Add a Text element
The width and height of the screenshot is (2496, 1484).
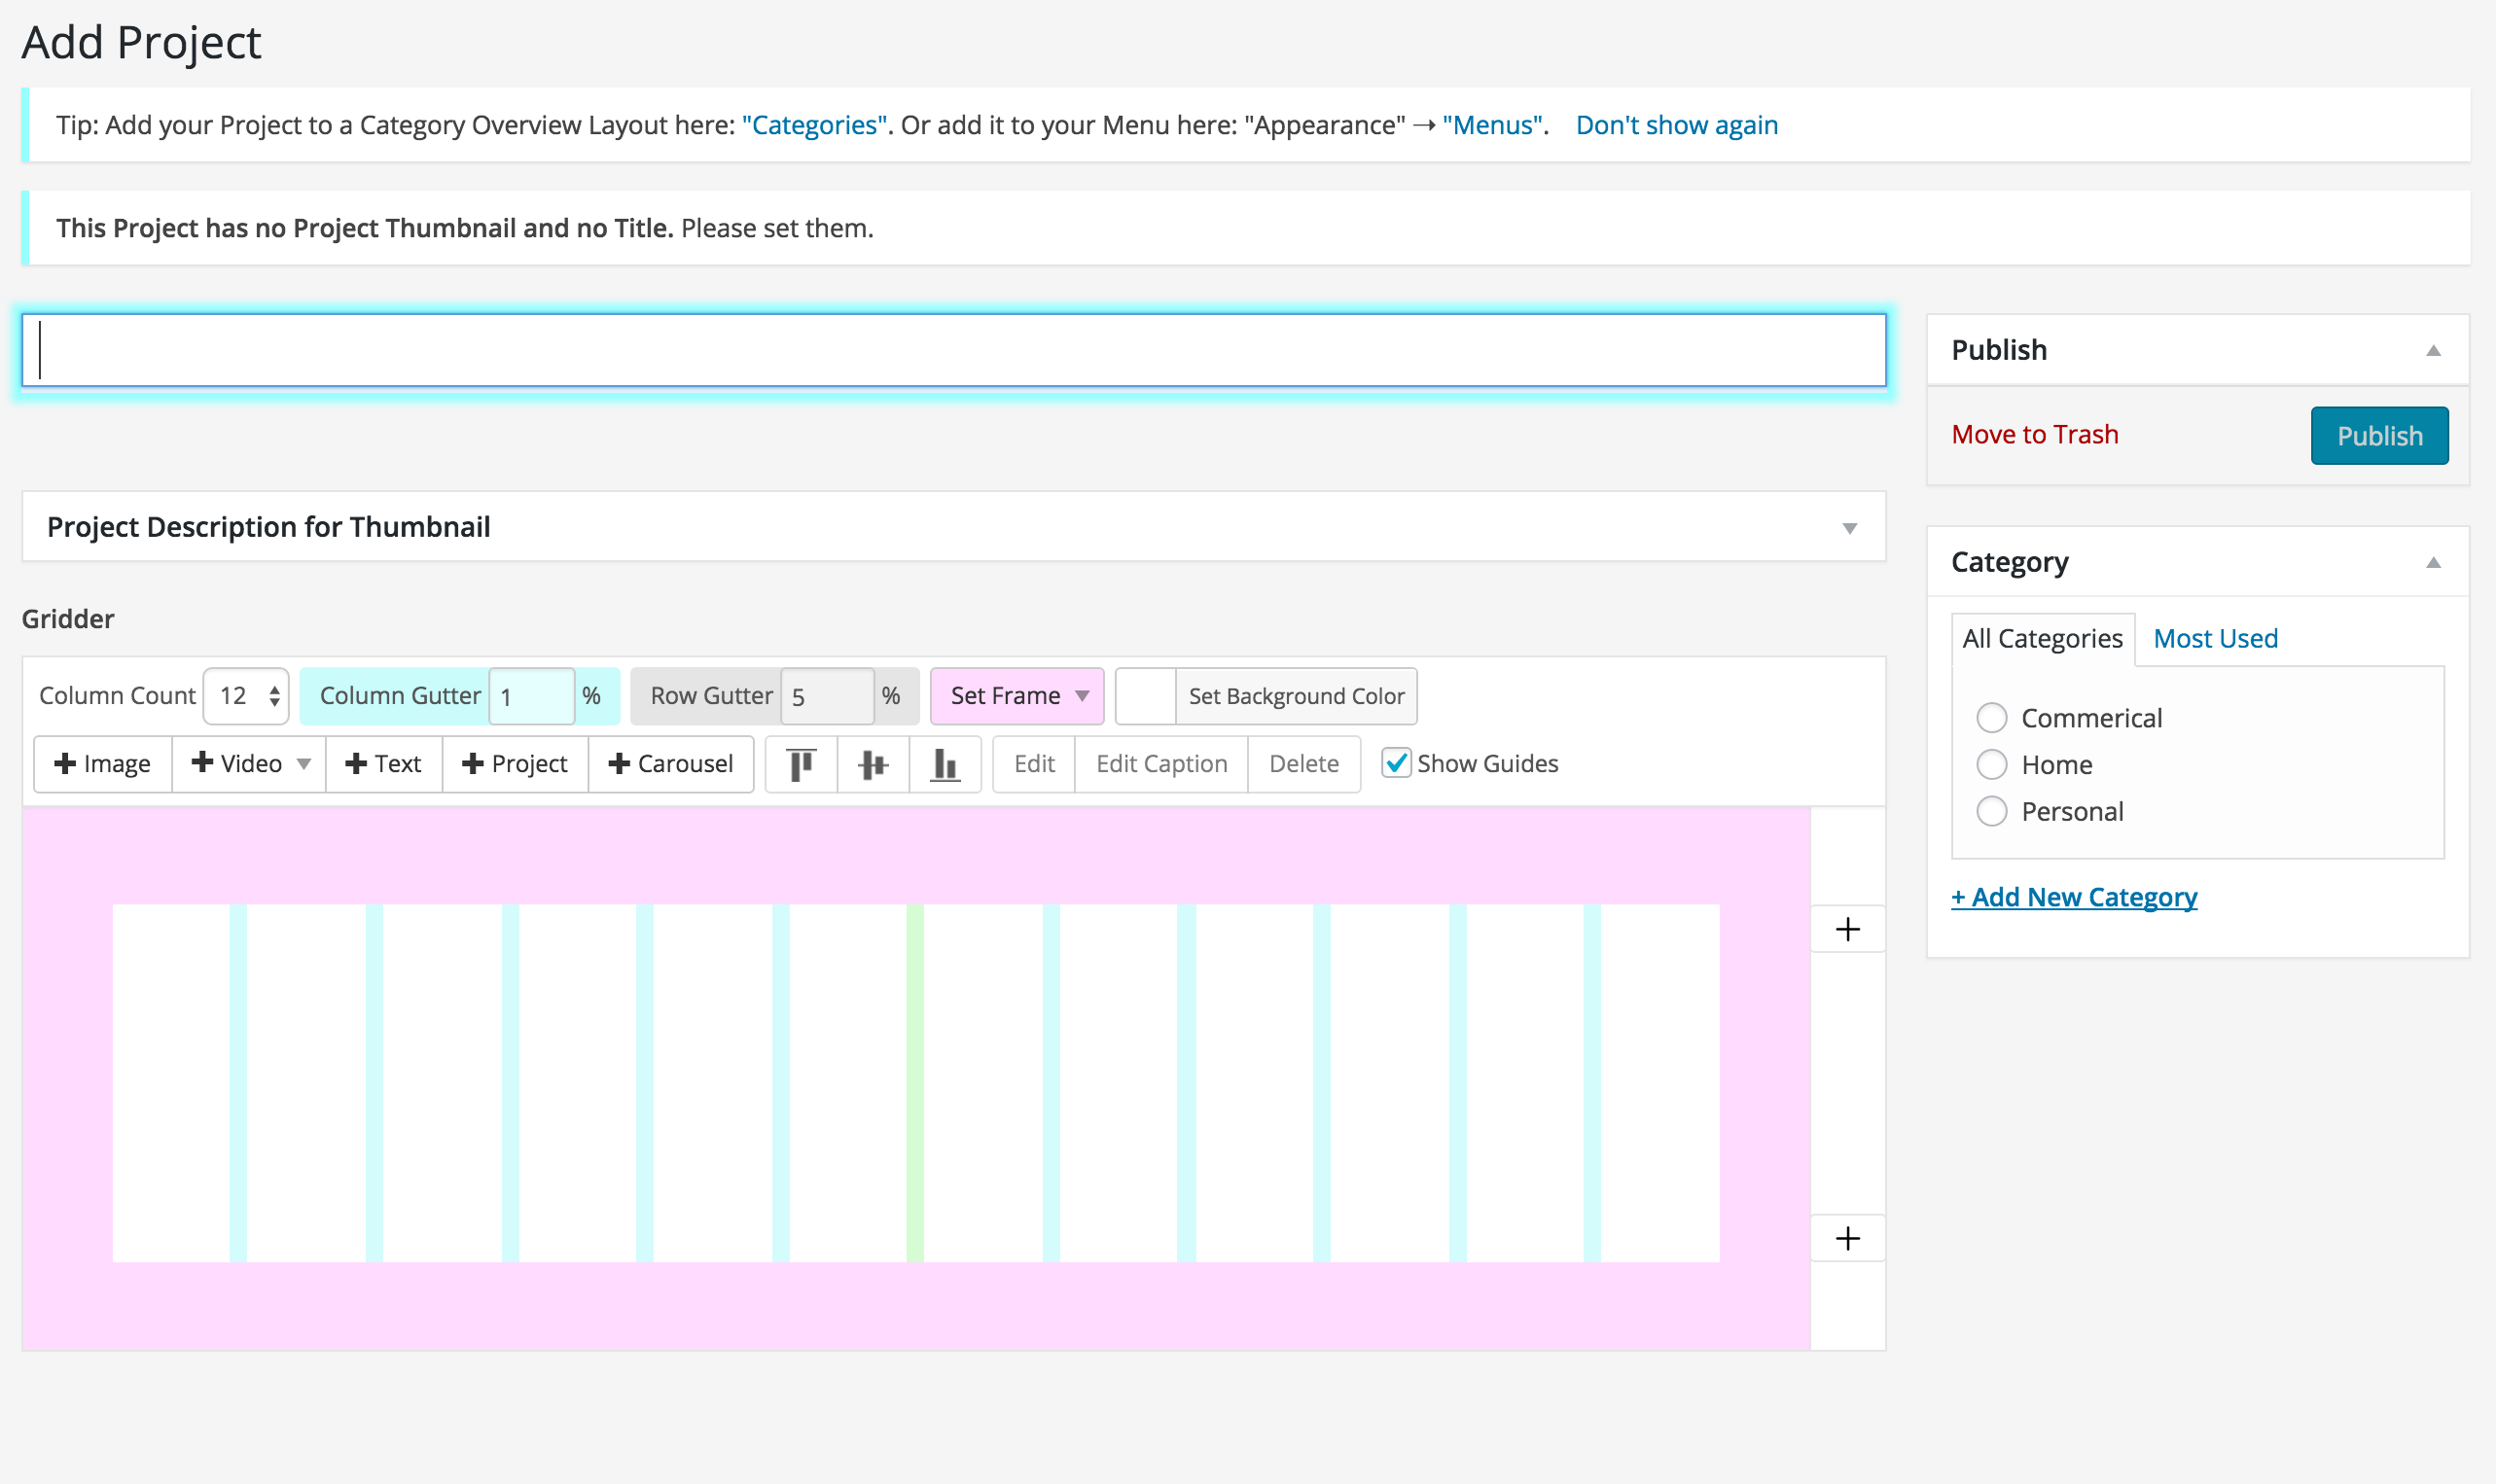(384, 765)
